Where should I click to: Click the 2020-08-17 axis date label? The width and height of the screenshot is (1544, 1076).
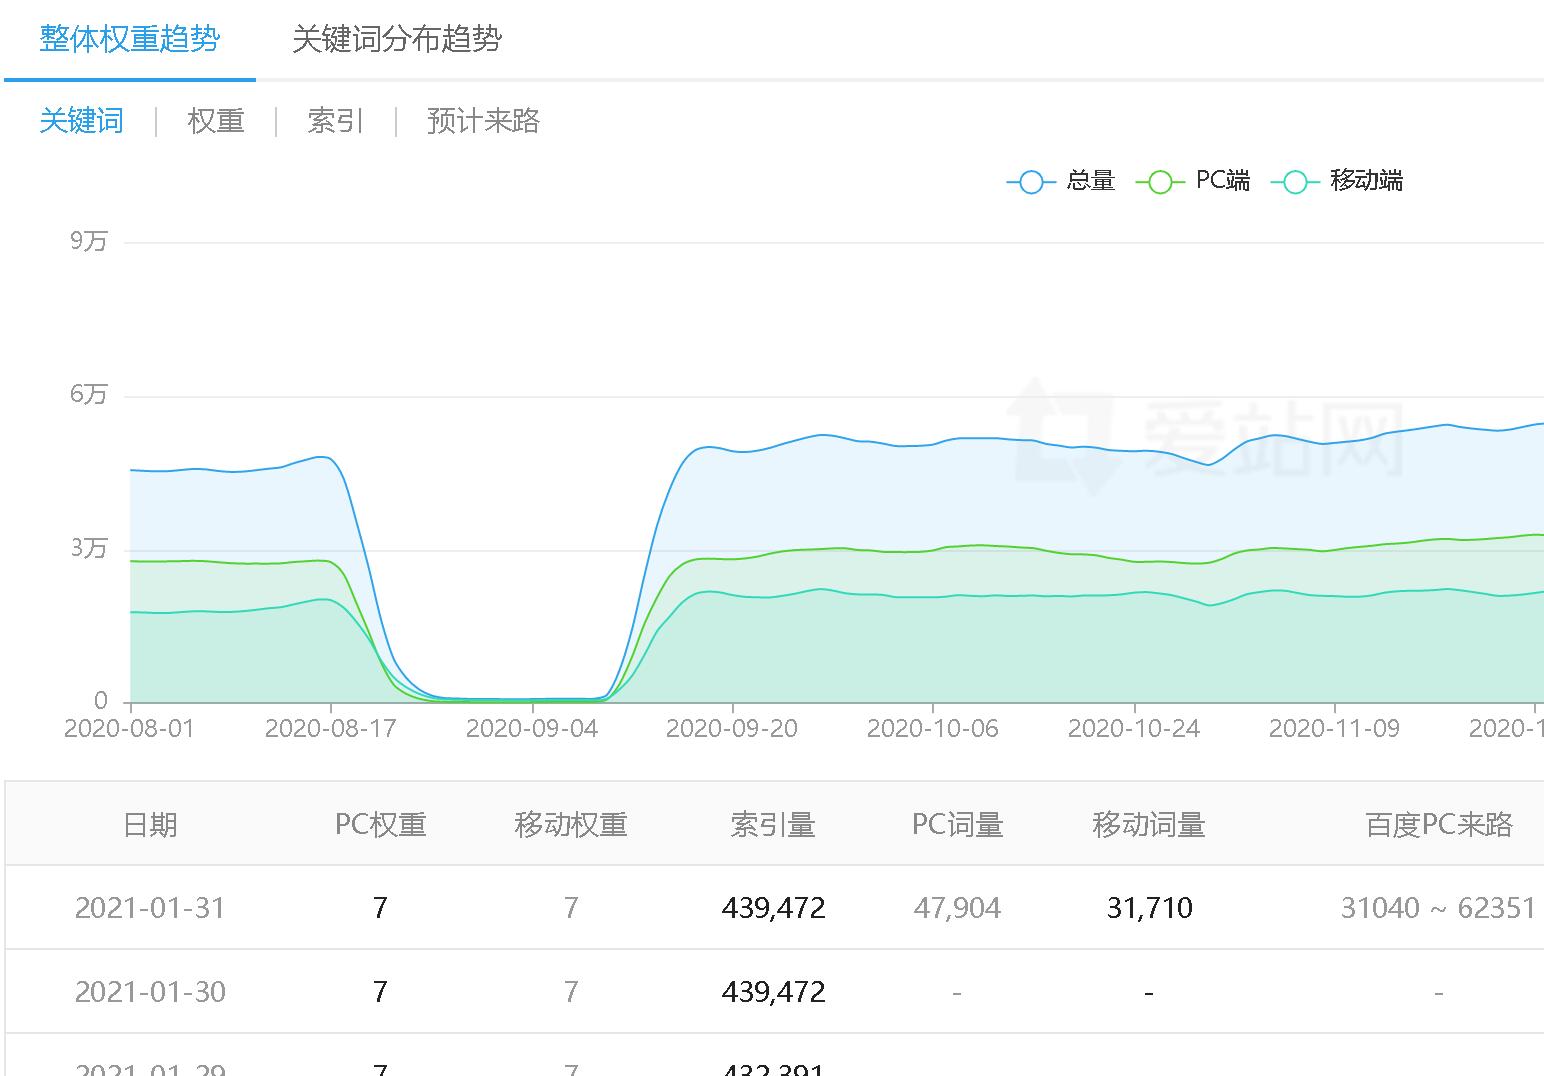[x=330, y=728]
